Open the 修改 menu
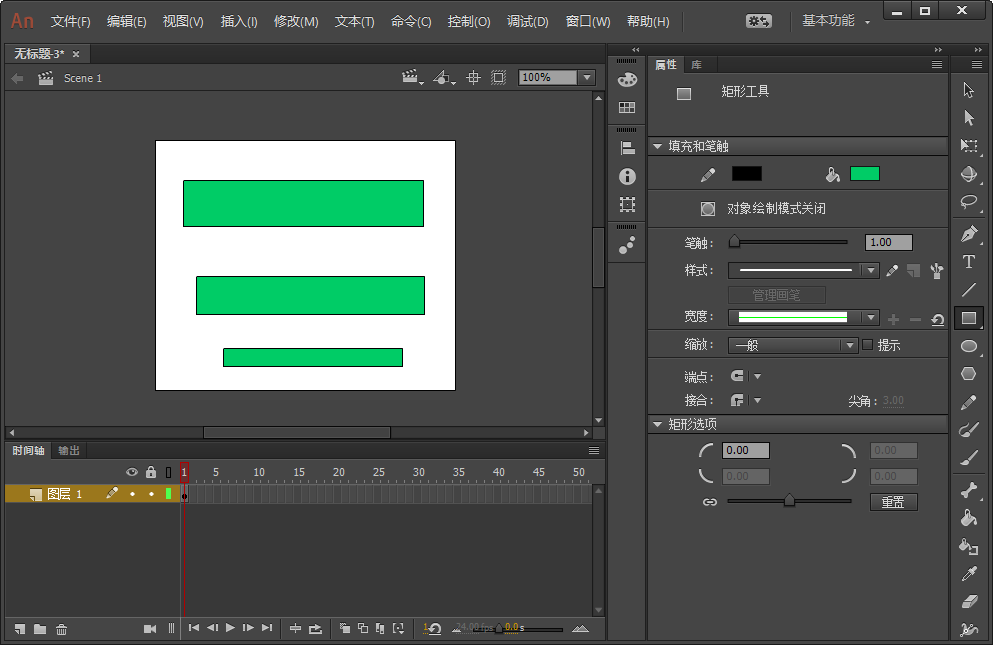The width and height of the screenshot is (993, 645). pyautogui.click(x=295, y=21)
